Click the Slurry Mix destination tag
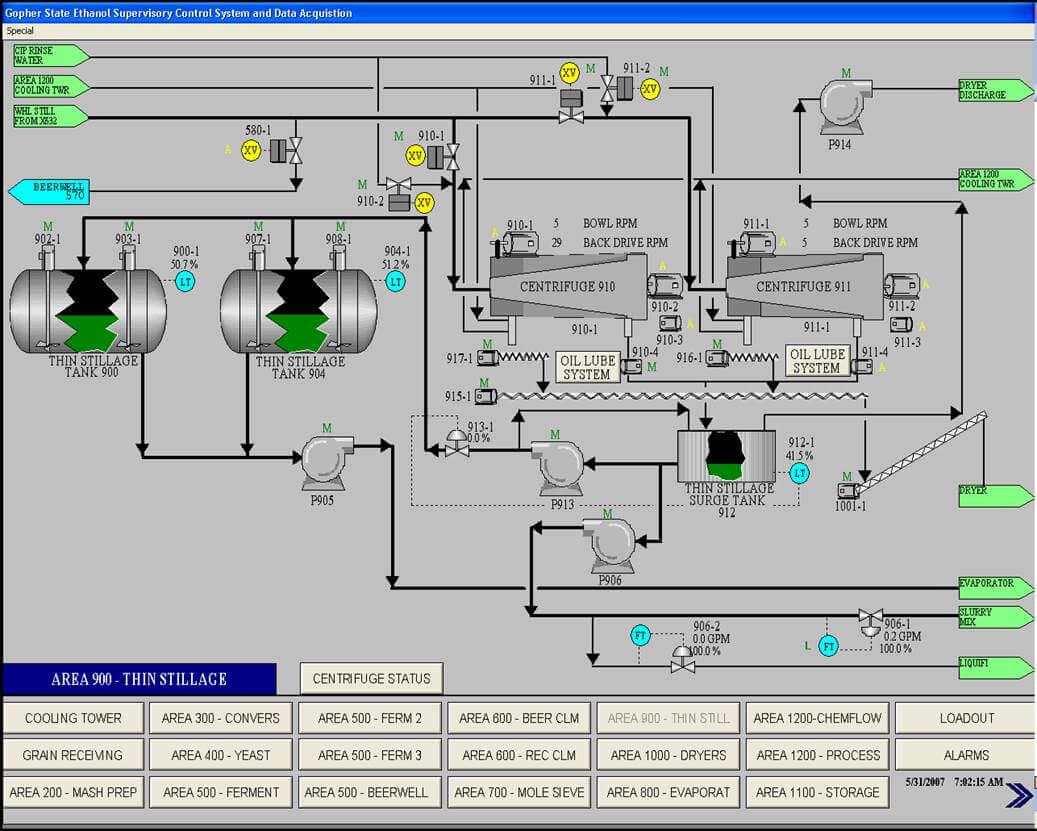 (x=995, y=617)
